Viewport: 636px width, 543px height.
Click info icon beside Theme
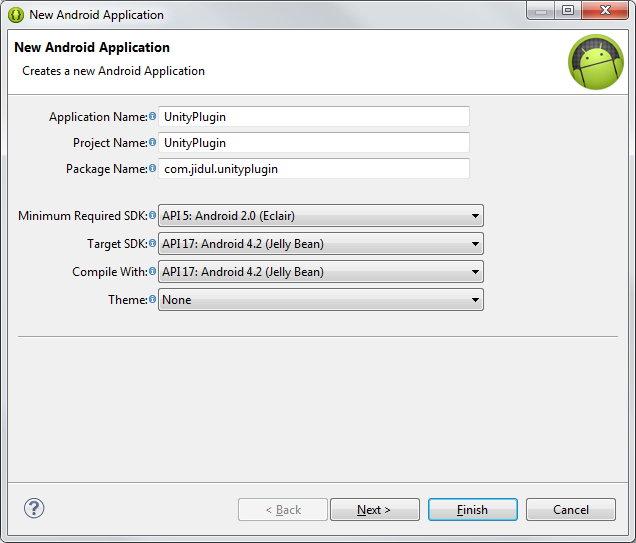pos(153,299)
